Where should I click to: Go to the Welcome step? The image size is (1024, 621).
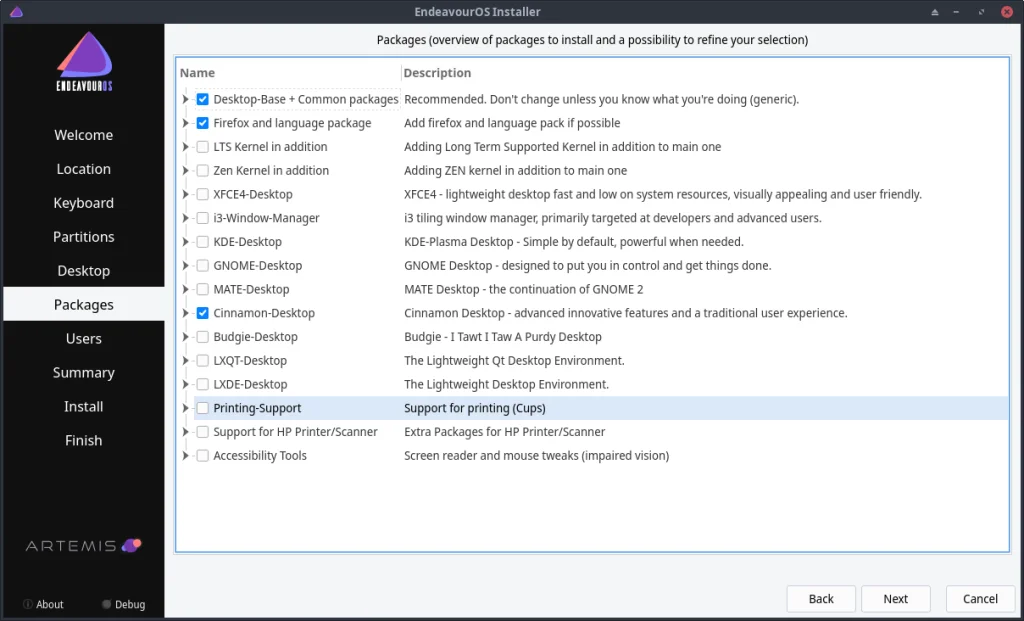(84, 135)
